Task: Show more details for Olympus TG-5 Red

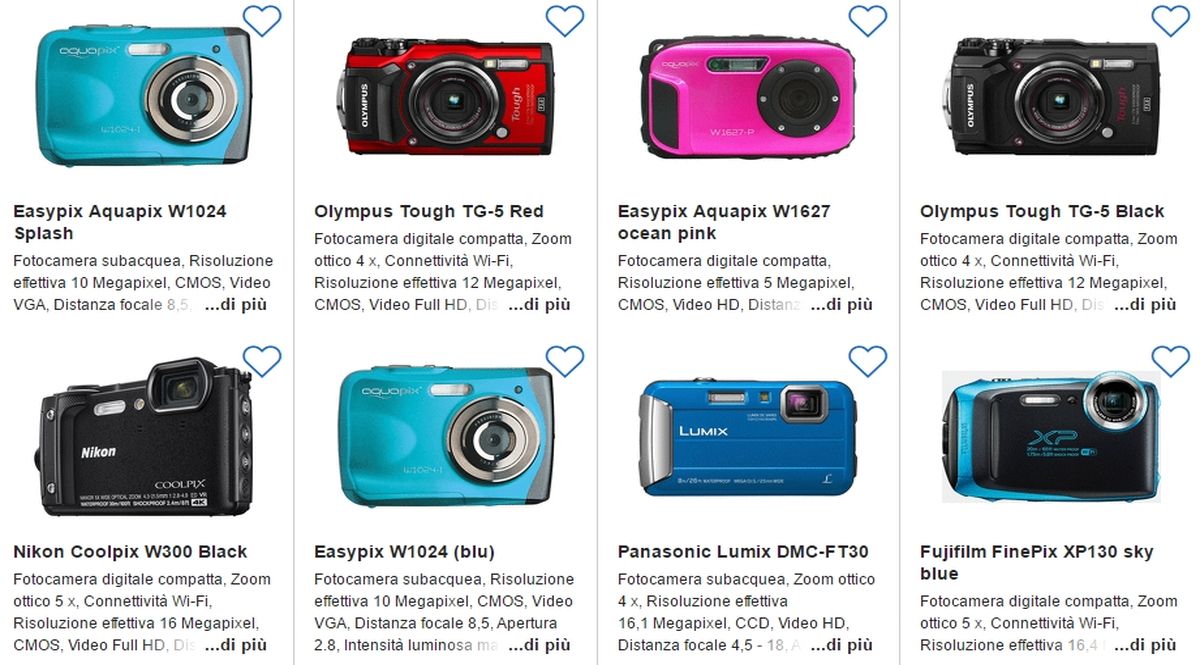Action: (x=539, y=305)
